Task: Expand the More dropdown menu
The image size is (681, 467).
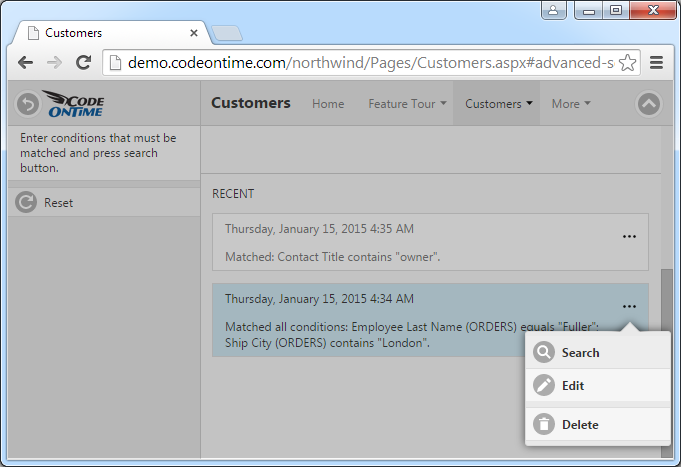Action: 571,104
